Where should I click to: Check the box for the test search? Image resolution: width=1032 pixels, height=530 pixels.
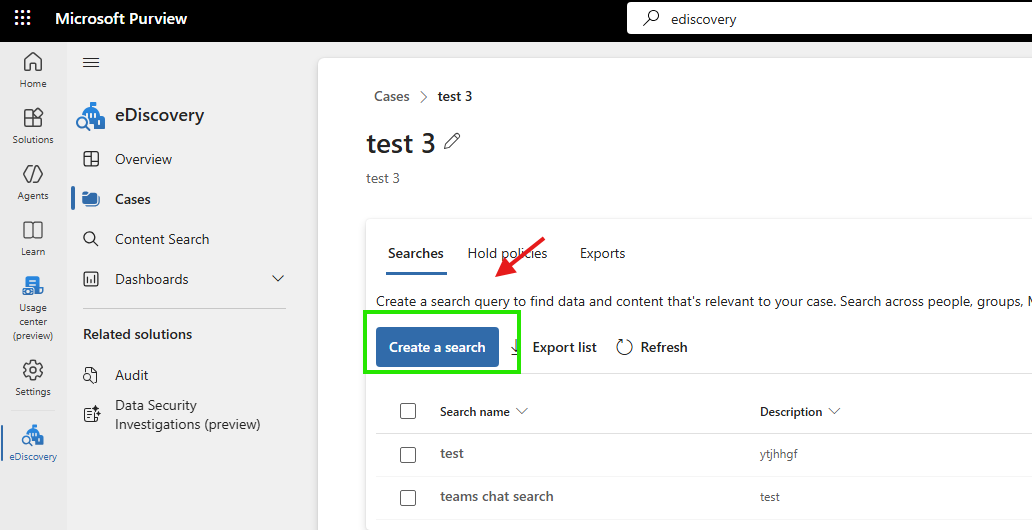coord(408,454)
